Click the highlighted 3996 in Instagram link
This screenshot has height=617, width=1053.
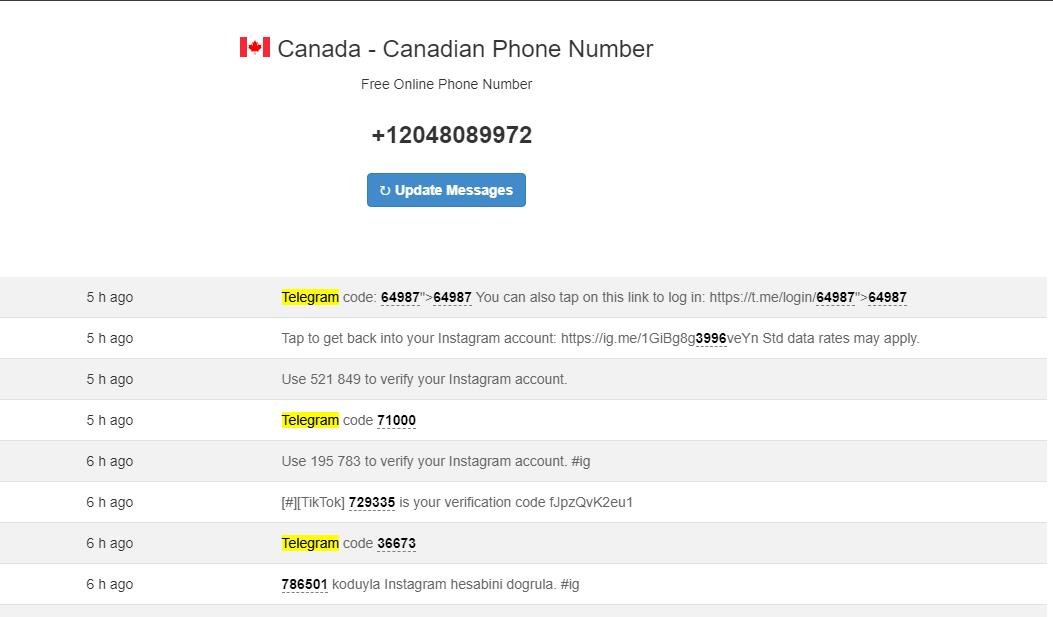711,338
